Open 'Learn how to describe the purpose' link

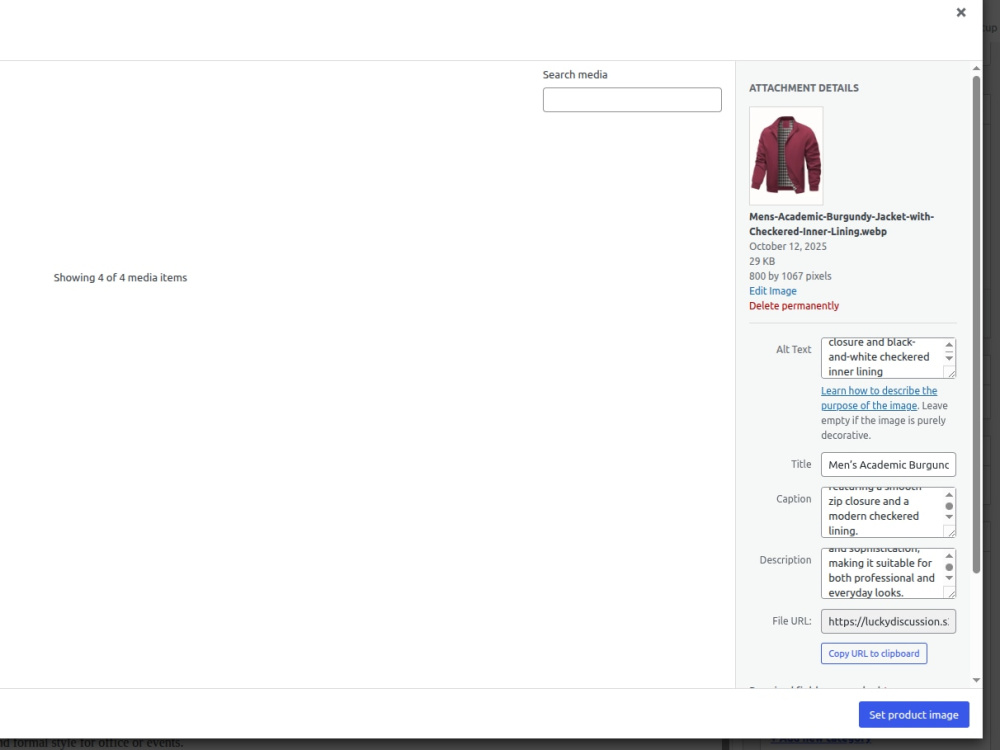(x=879, y=398)
